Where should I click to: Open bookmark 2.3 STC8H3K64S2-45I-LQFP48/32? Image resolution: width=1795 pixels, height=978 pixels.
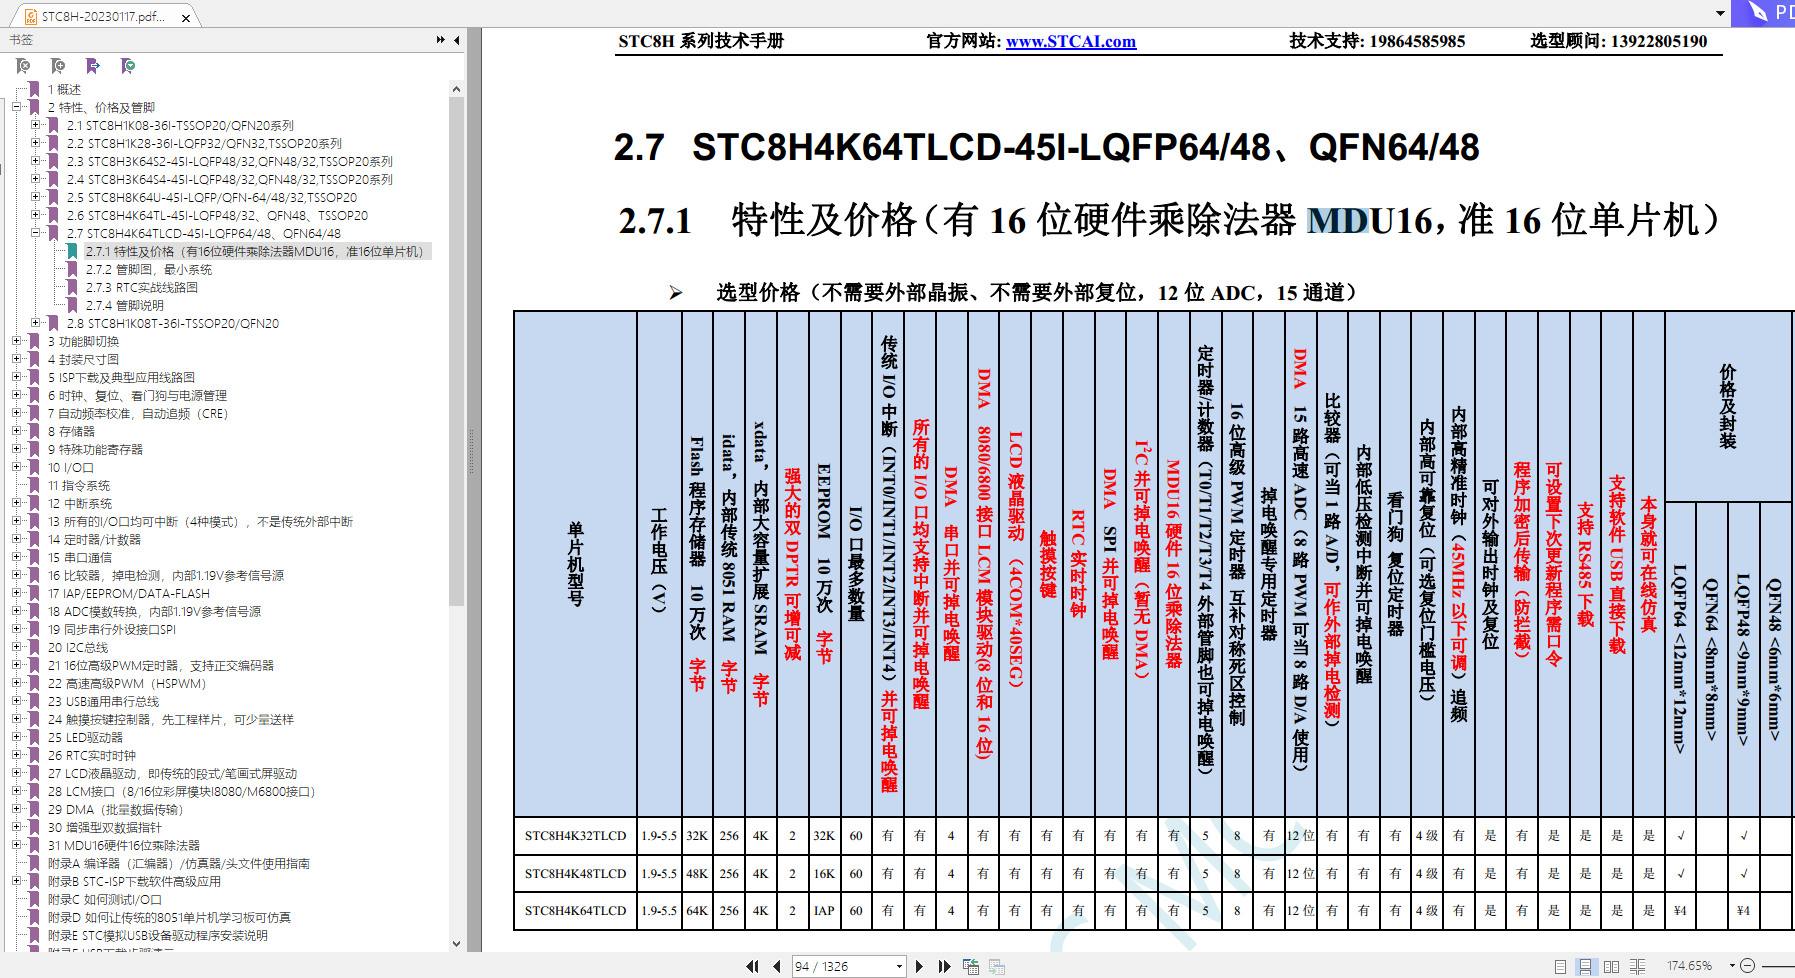(x=230, y=161)
